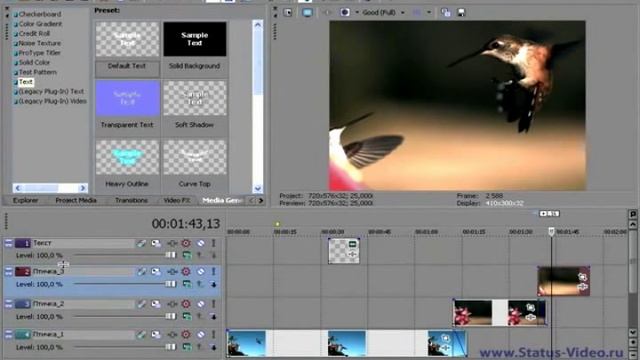Open automation settings gear on Птичка_2 track
640x360 pixels.
(186, 304)
